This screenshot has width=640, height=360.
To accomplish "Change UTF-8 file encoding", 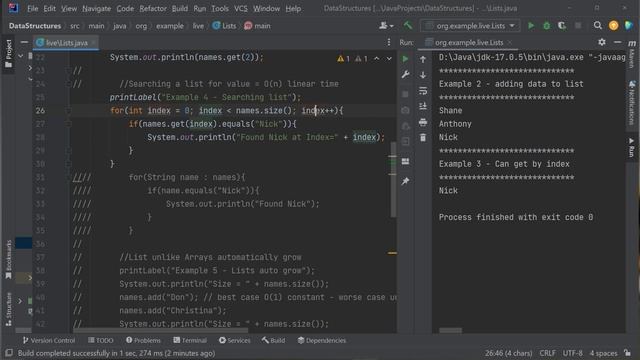I will 572,353.
